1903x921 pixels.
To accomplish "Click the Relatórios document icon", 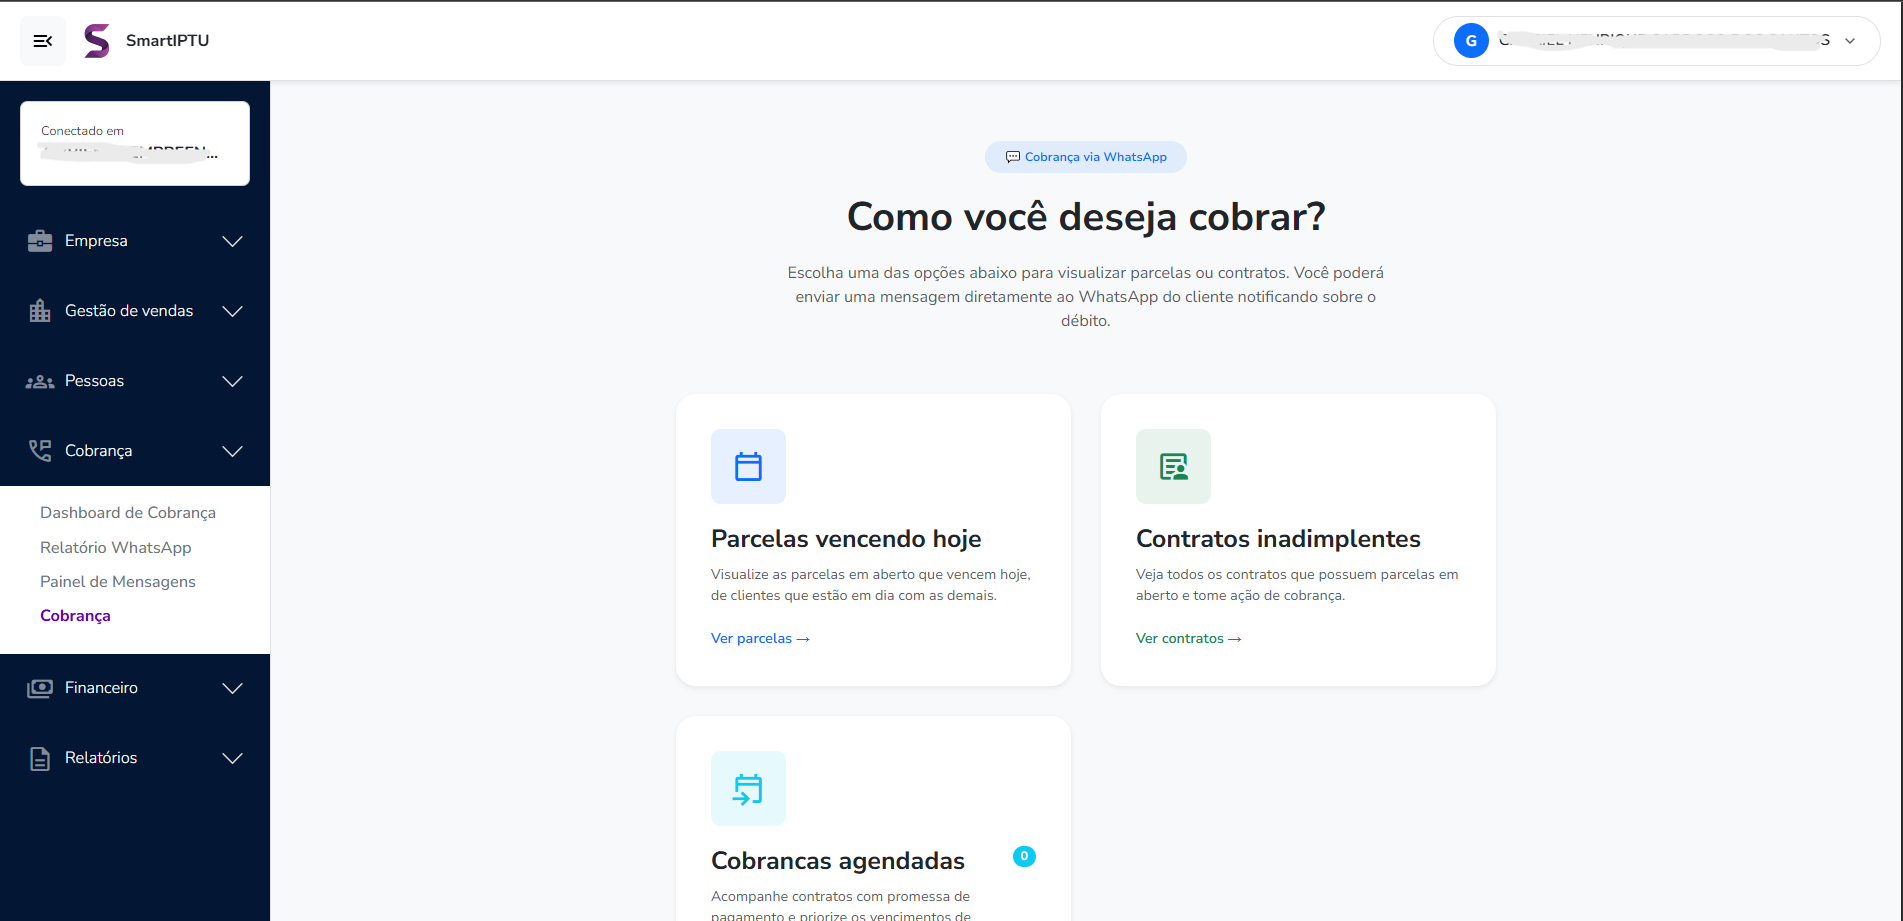I will point(40,758).
